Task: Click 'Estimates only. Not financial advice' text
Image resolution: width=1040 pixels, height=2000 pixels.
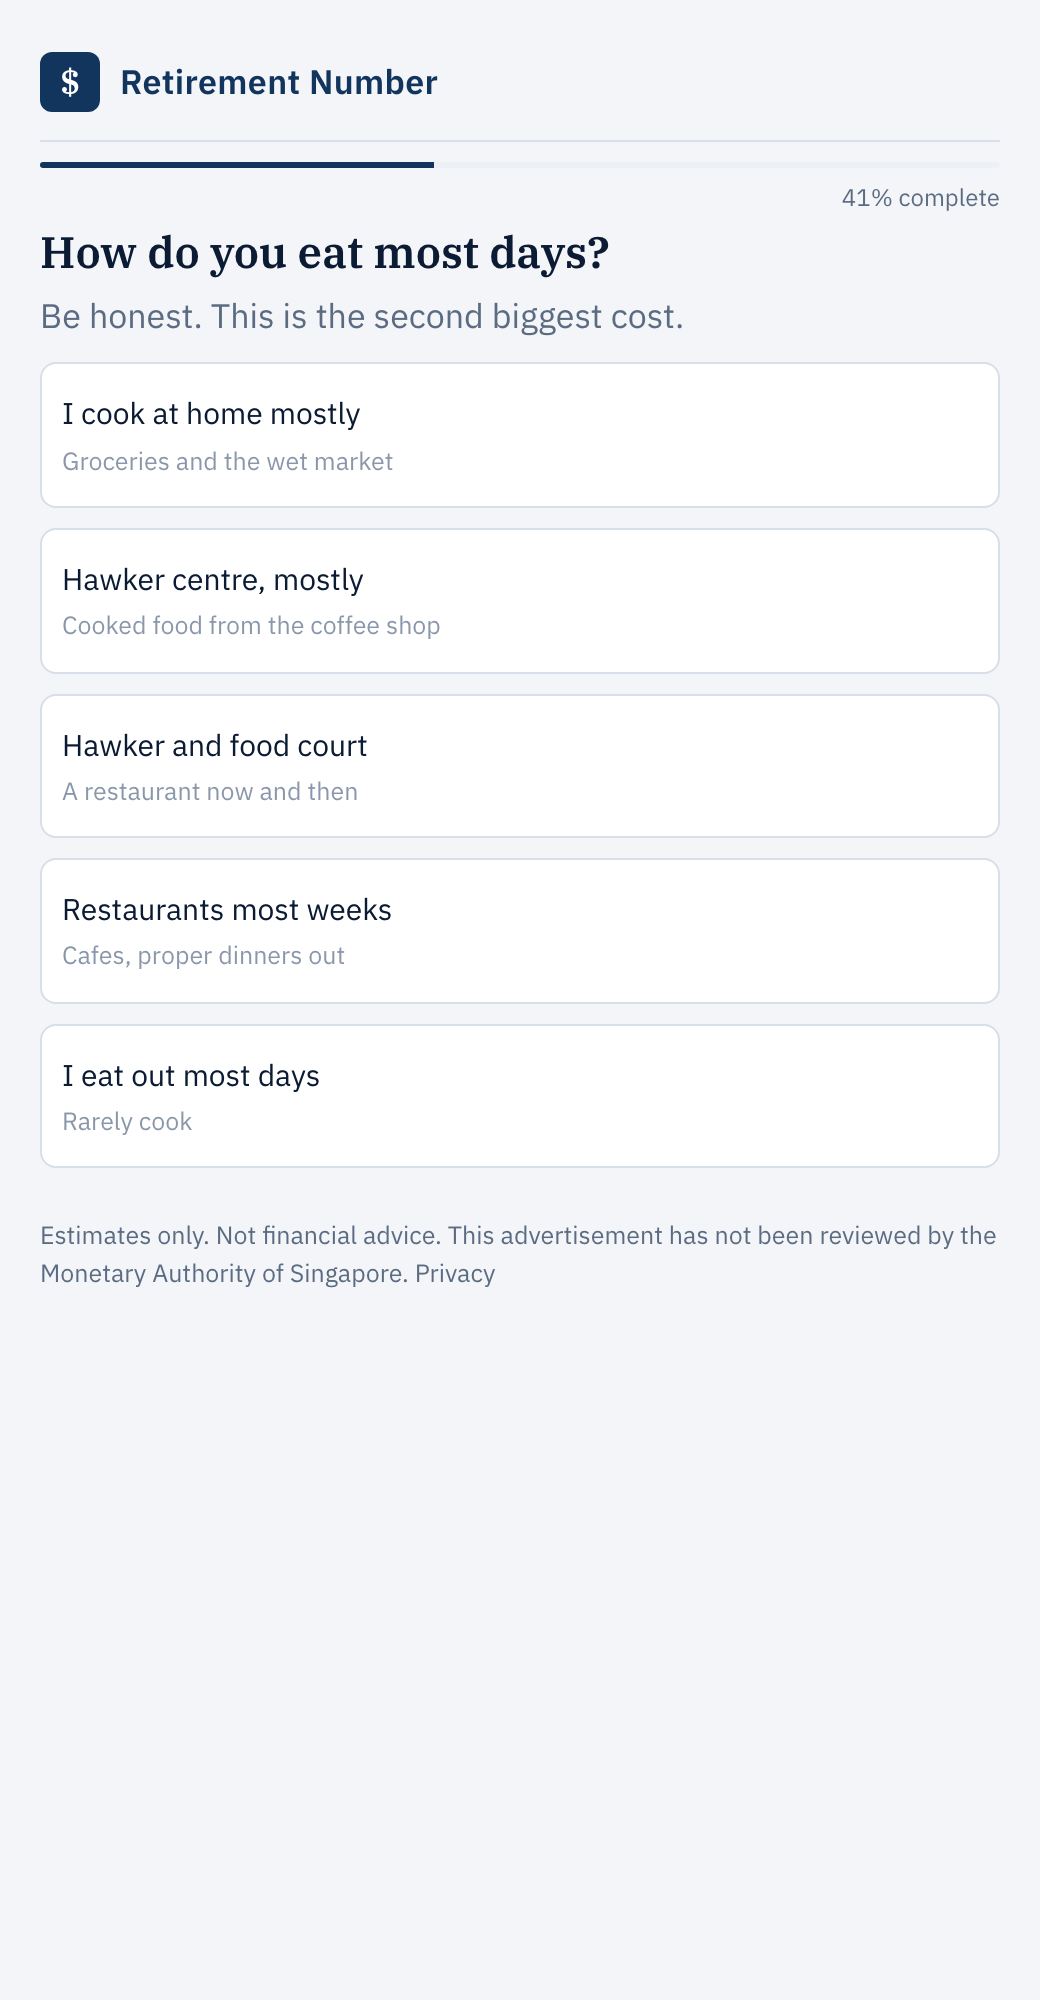Action: point(240,1236)
